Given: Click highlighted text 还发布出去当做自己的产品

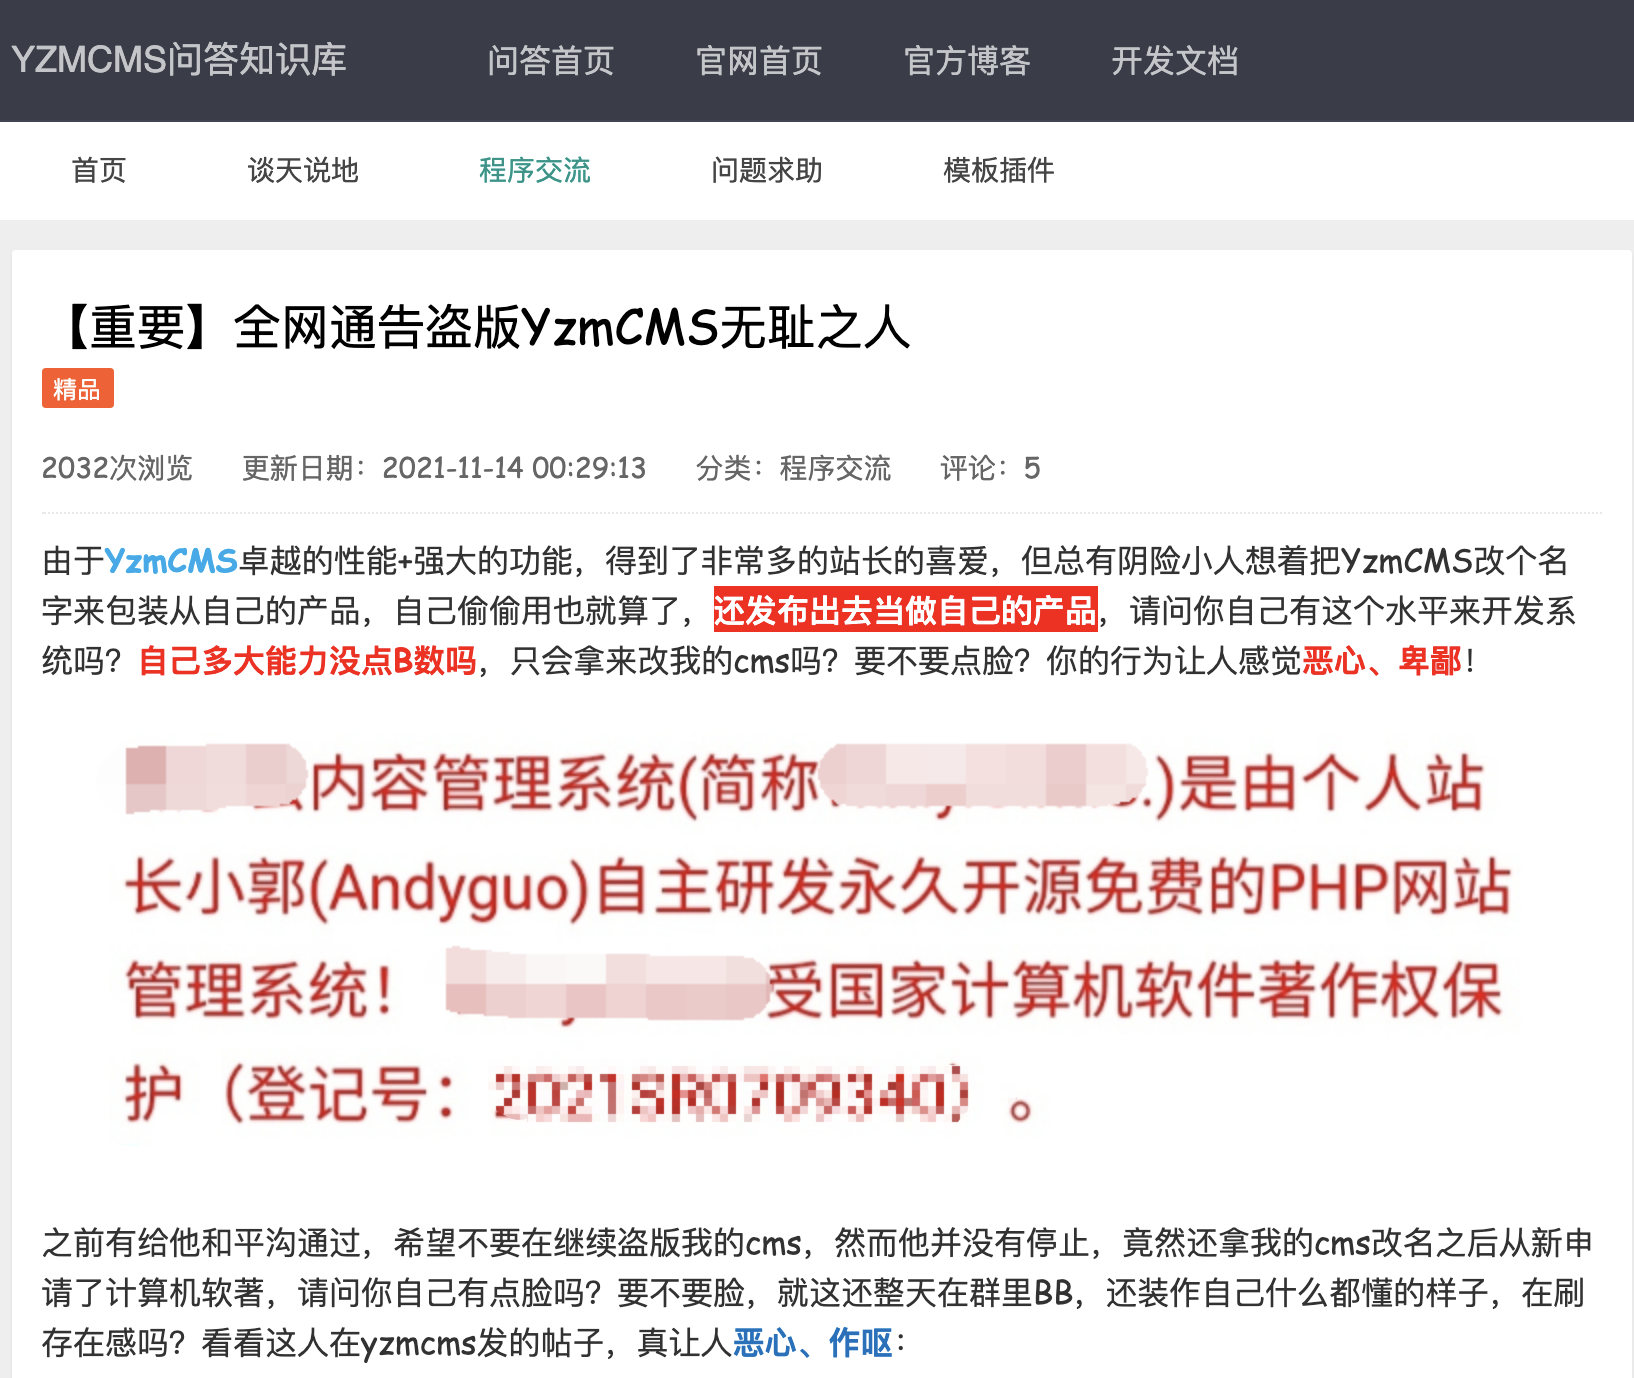Looking at the screenshot, I should (x=905, y=610).
